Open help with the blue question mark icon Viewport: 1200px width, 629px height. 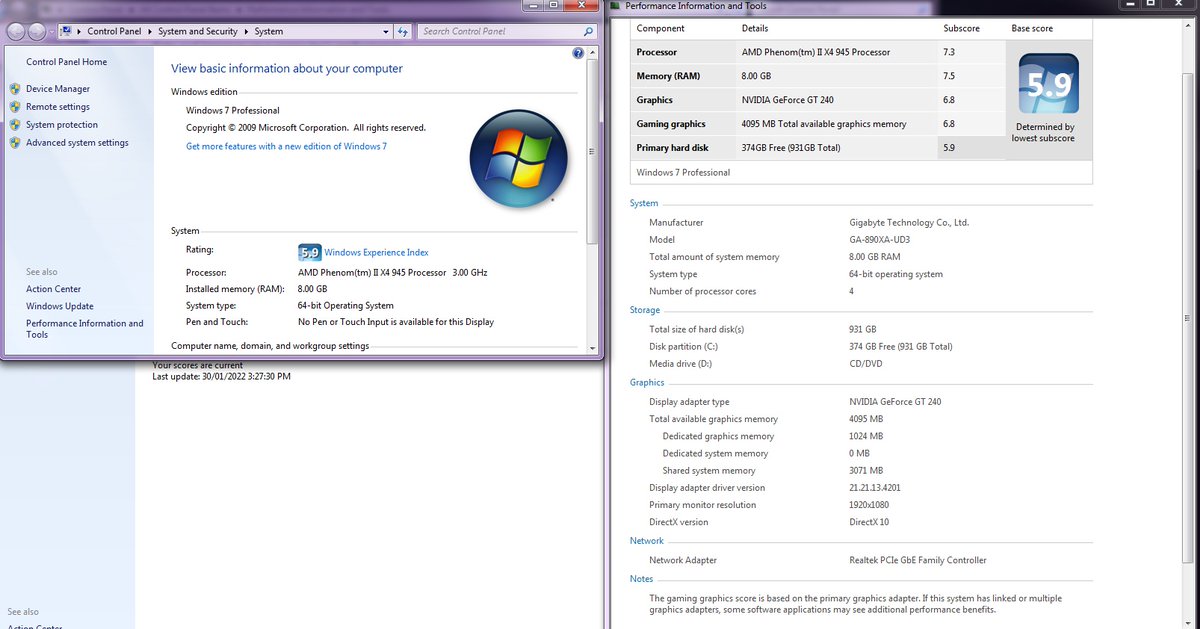click(578, 53)
